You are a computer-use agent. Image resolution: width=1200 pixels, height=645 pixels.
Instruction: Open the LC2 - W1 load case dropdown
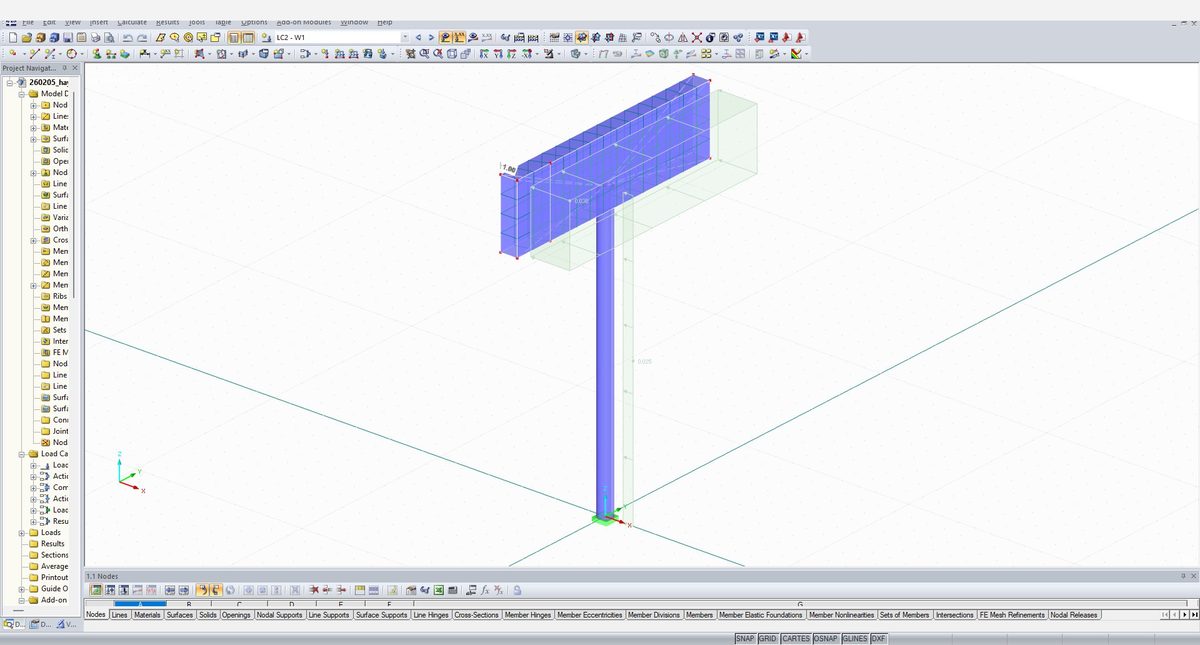[402, 36]
